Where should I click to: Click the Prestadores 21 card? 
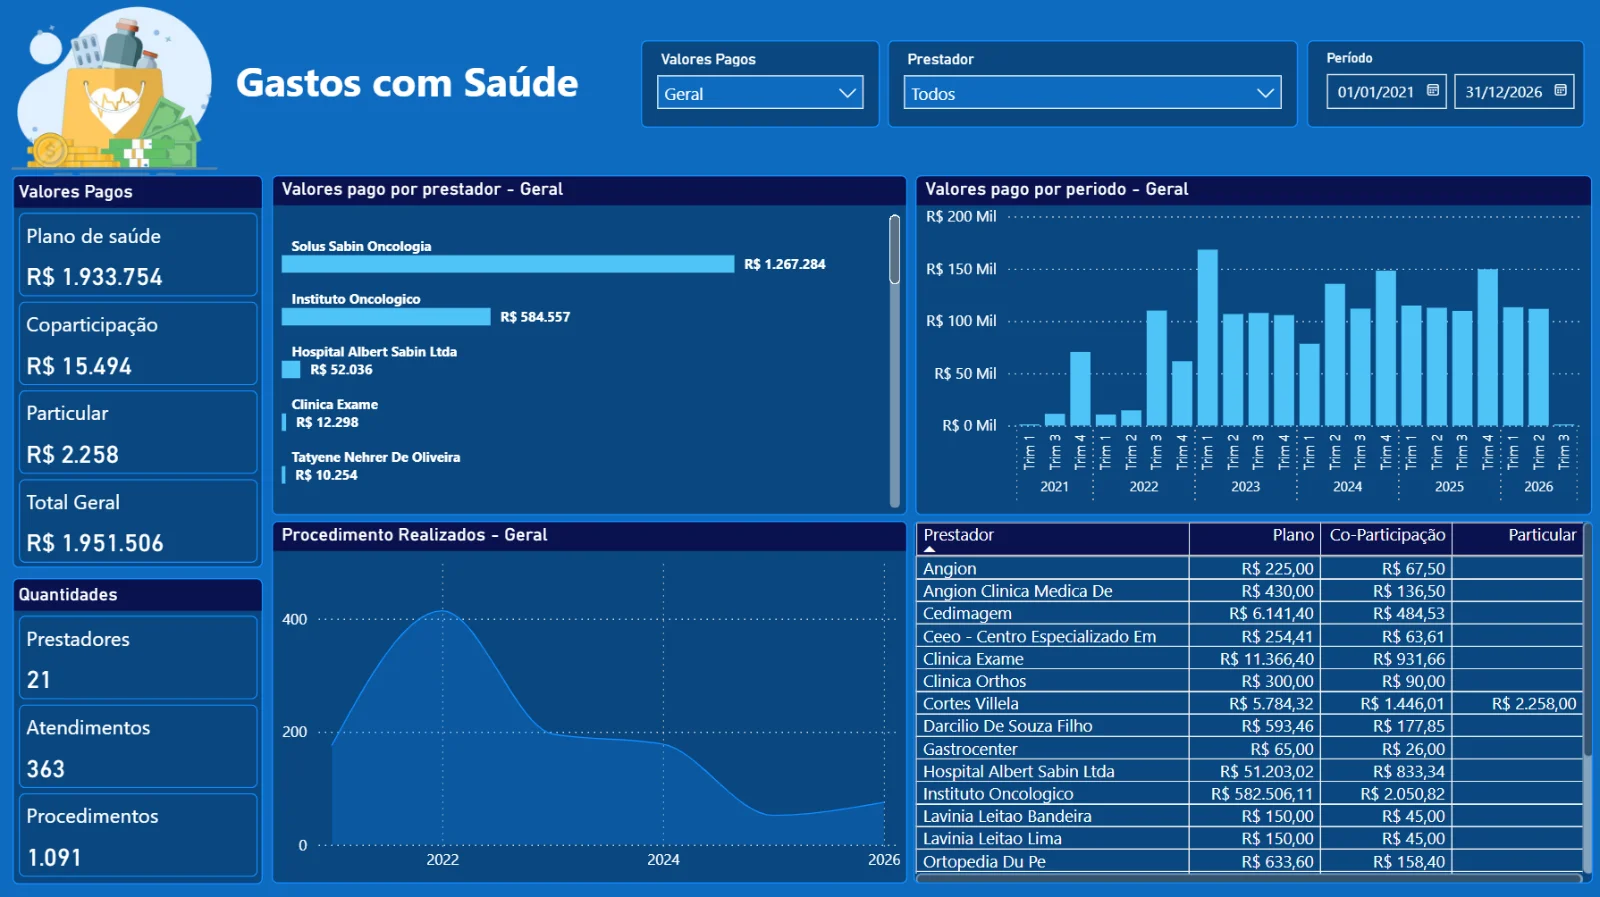click(x=138, y=658)
